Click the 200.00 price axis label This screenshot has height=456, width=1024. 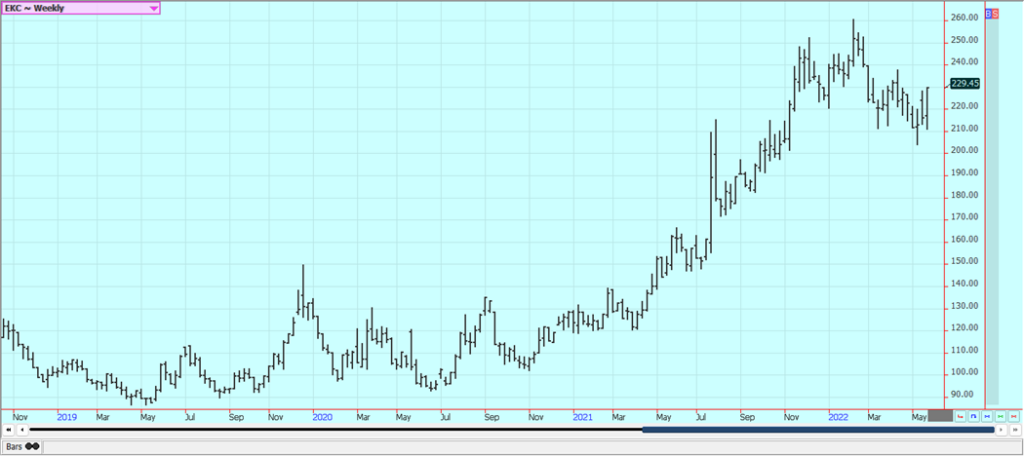[x=965, y=150]
